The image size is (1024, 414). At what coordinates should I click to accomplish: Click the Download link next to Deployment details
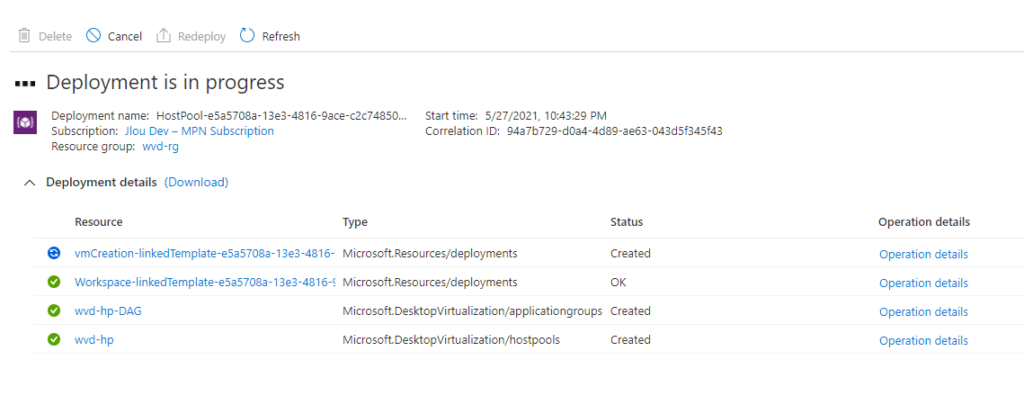point(196,182)
